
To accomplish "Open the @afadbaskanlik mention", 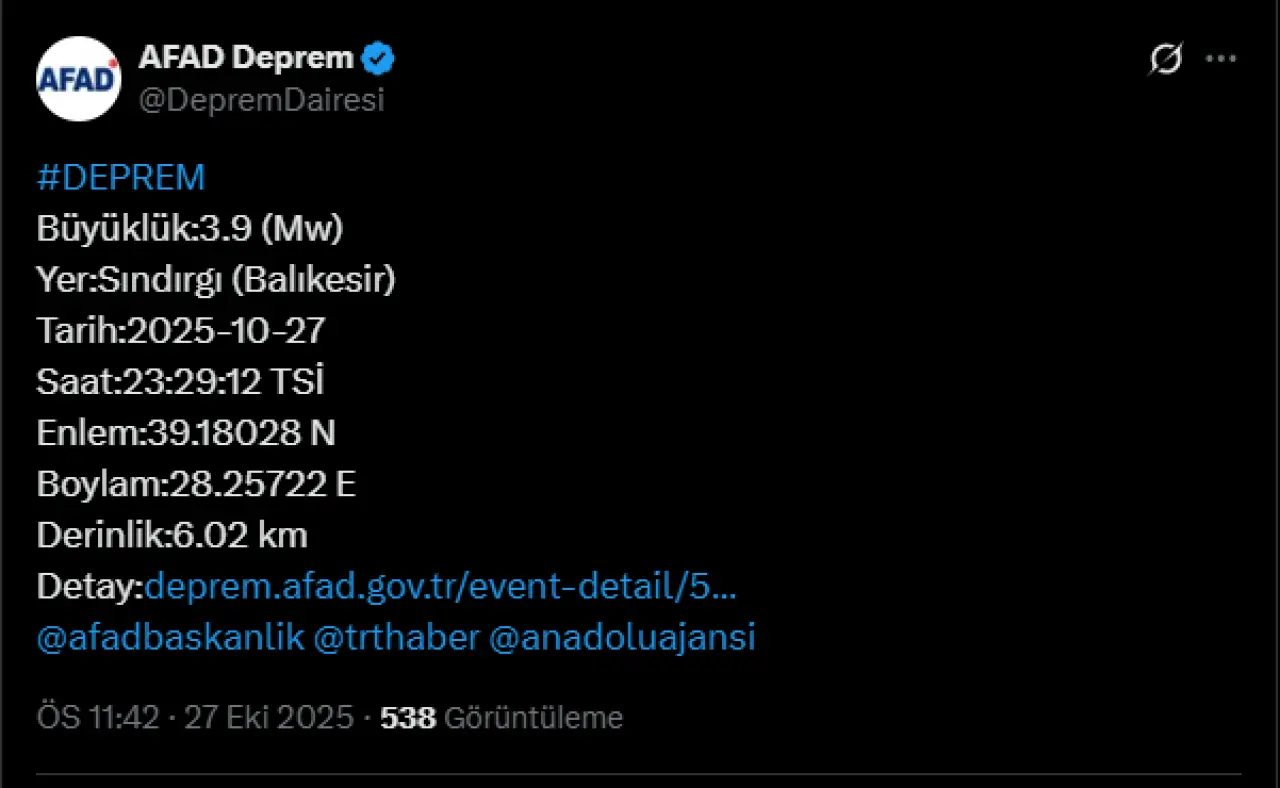I will 170,638.
